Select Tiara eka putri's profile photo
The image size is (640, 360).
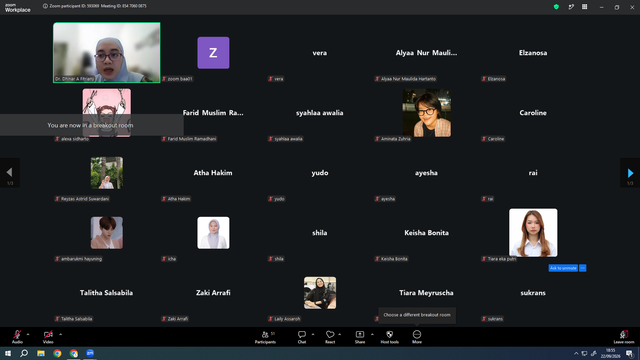pos(533,233)
